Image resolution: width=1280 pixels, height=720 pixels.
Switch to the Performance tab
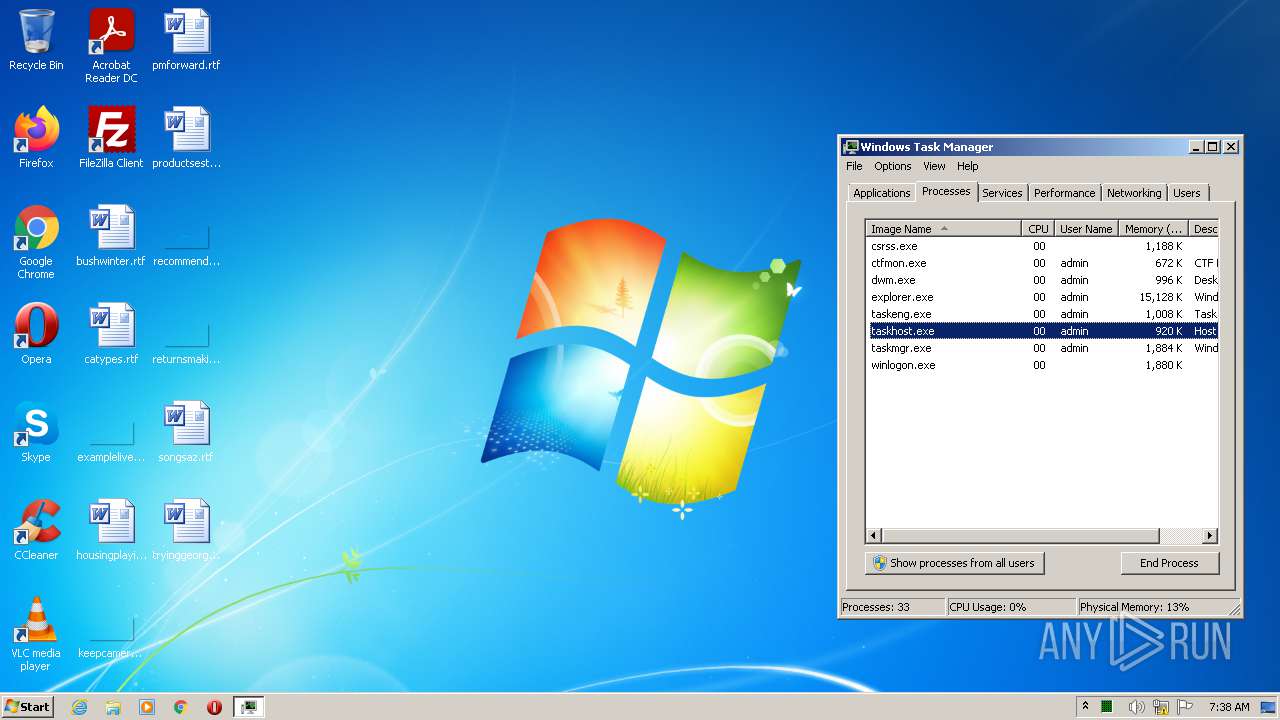click(1064, 193)
